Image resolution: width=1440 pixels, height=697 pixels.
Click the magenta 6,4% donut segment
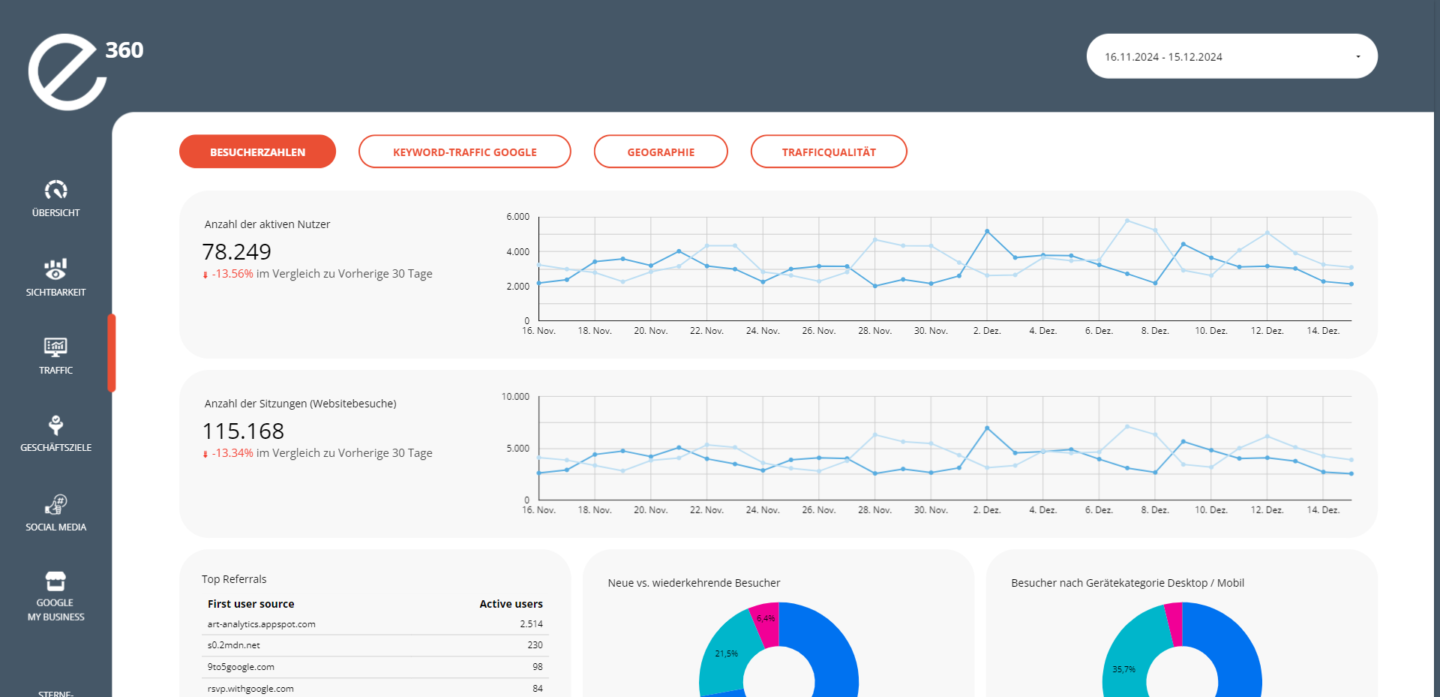(765, 622)
